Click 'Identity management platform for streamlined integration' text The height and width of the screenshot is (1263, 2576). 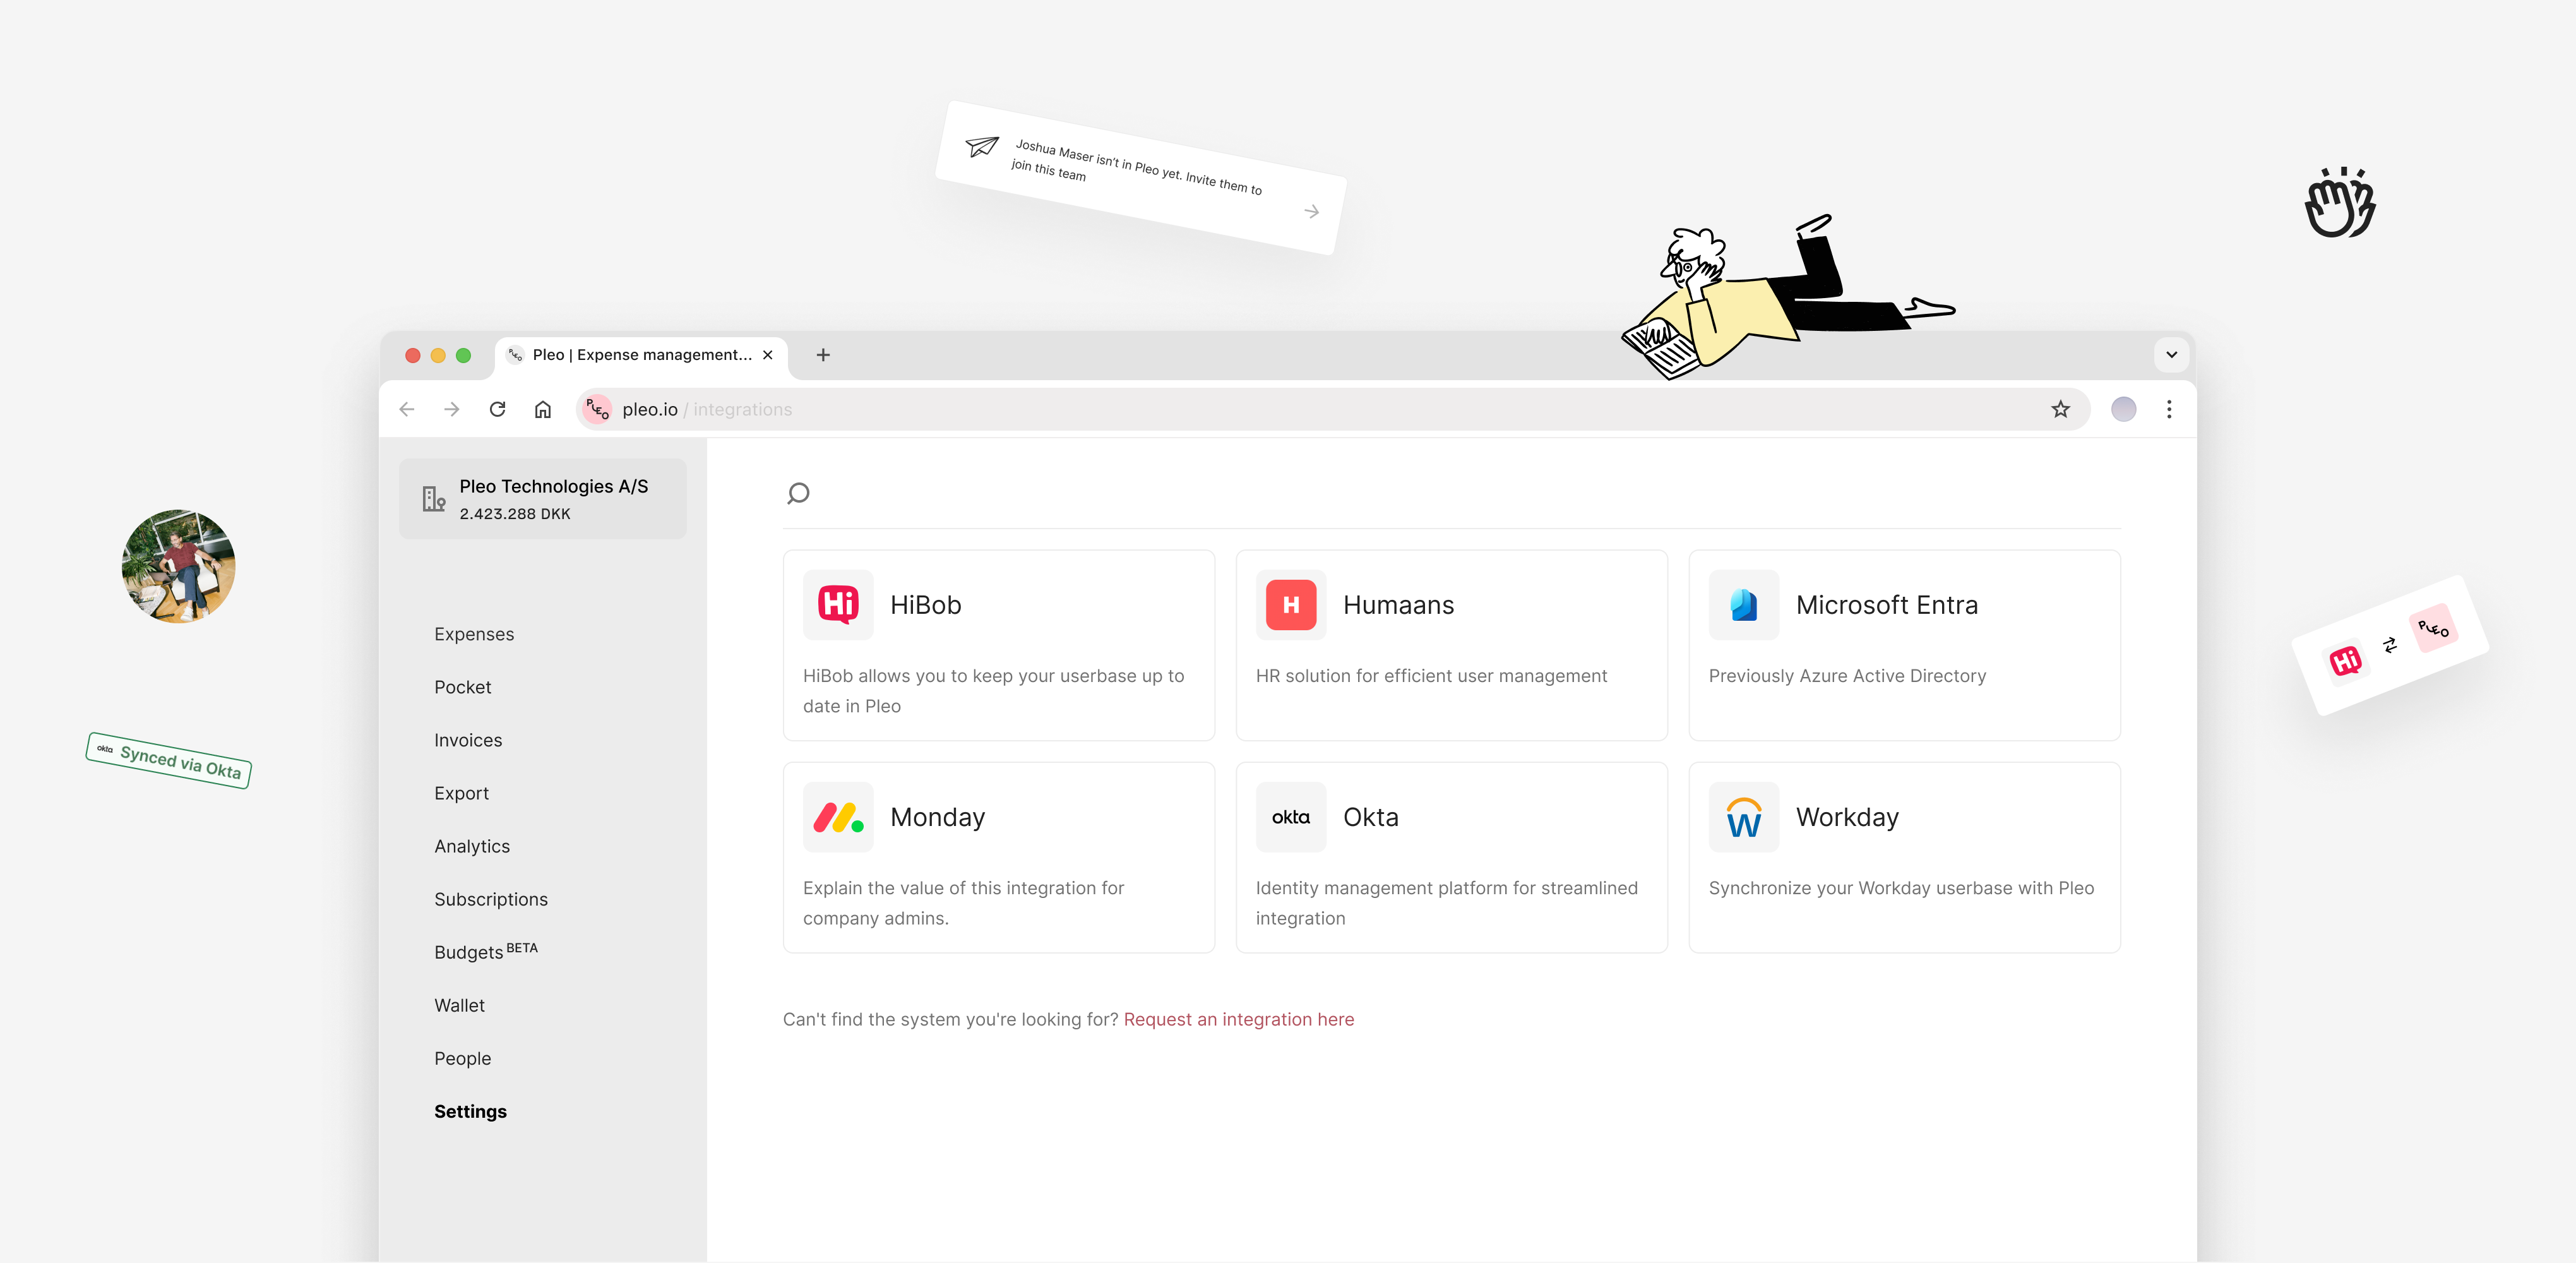pos(1447,903)
